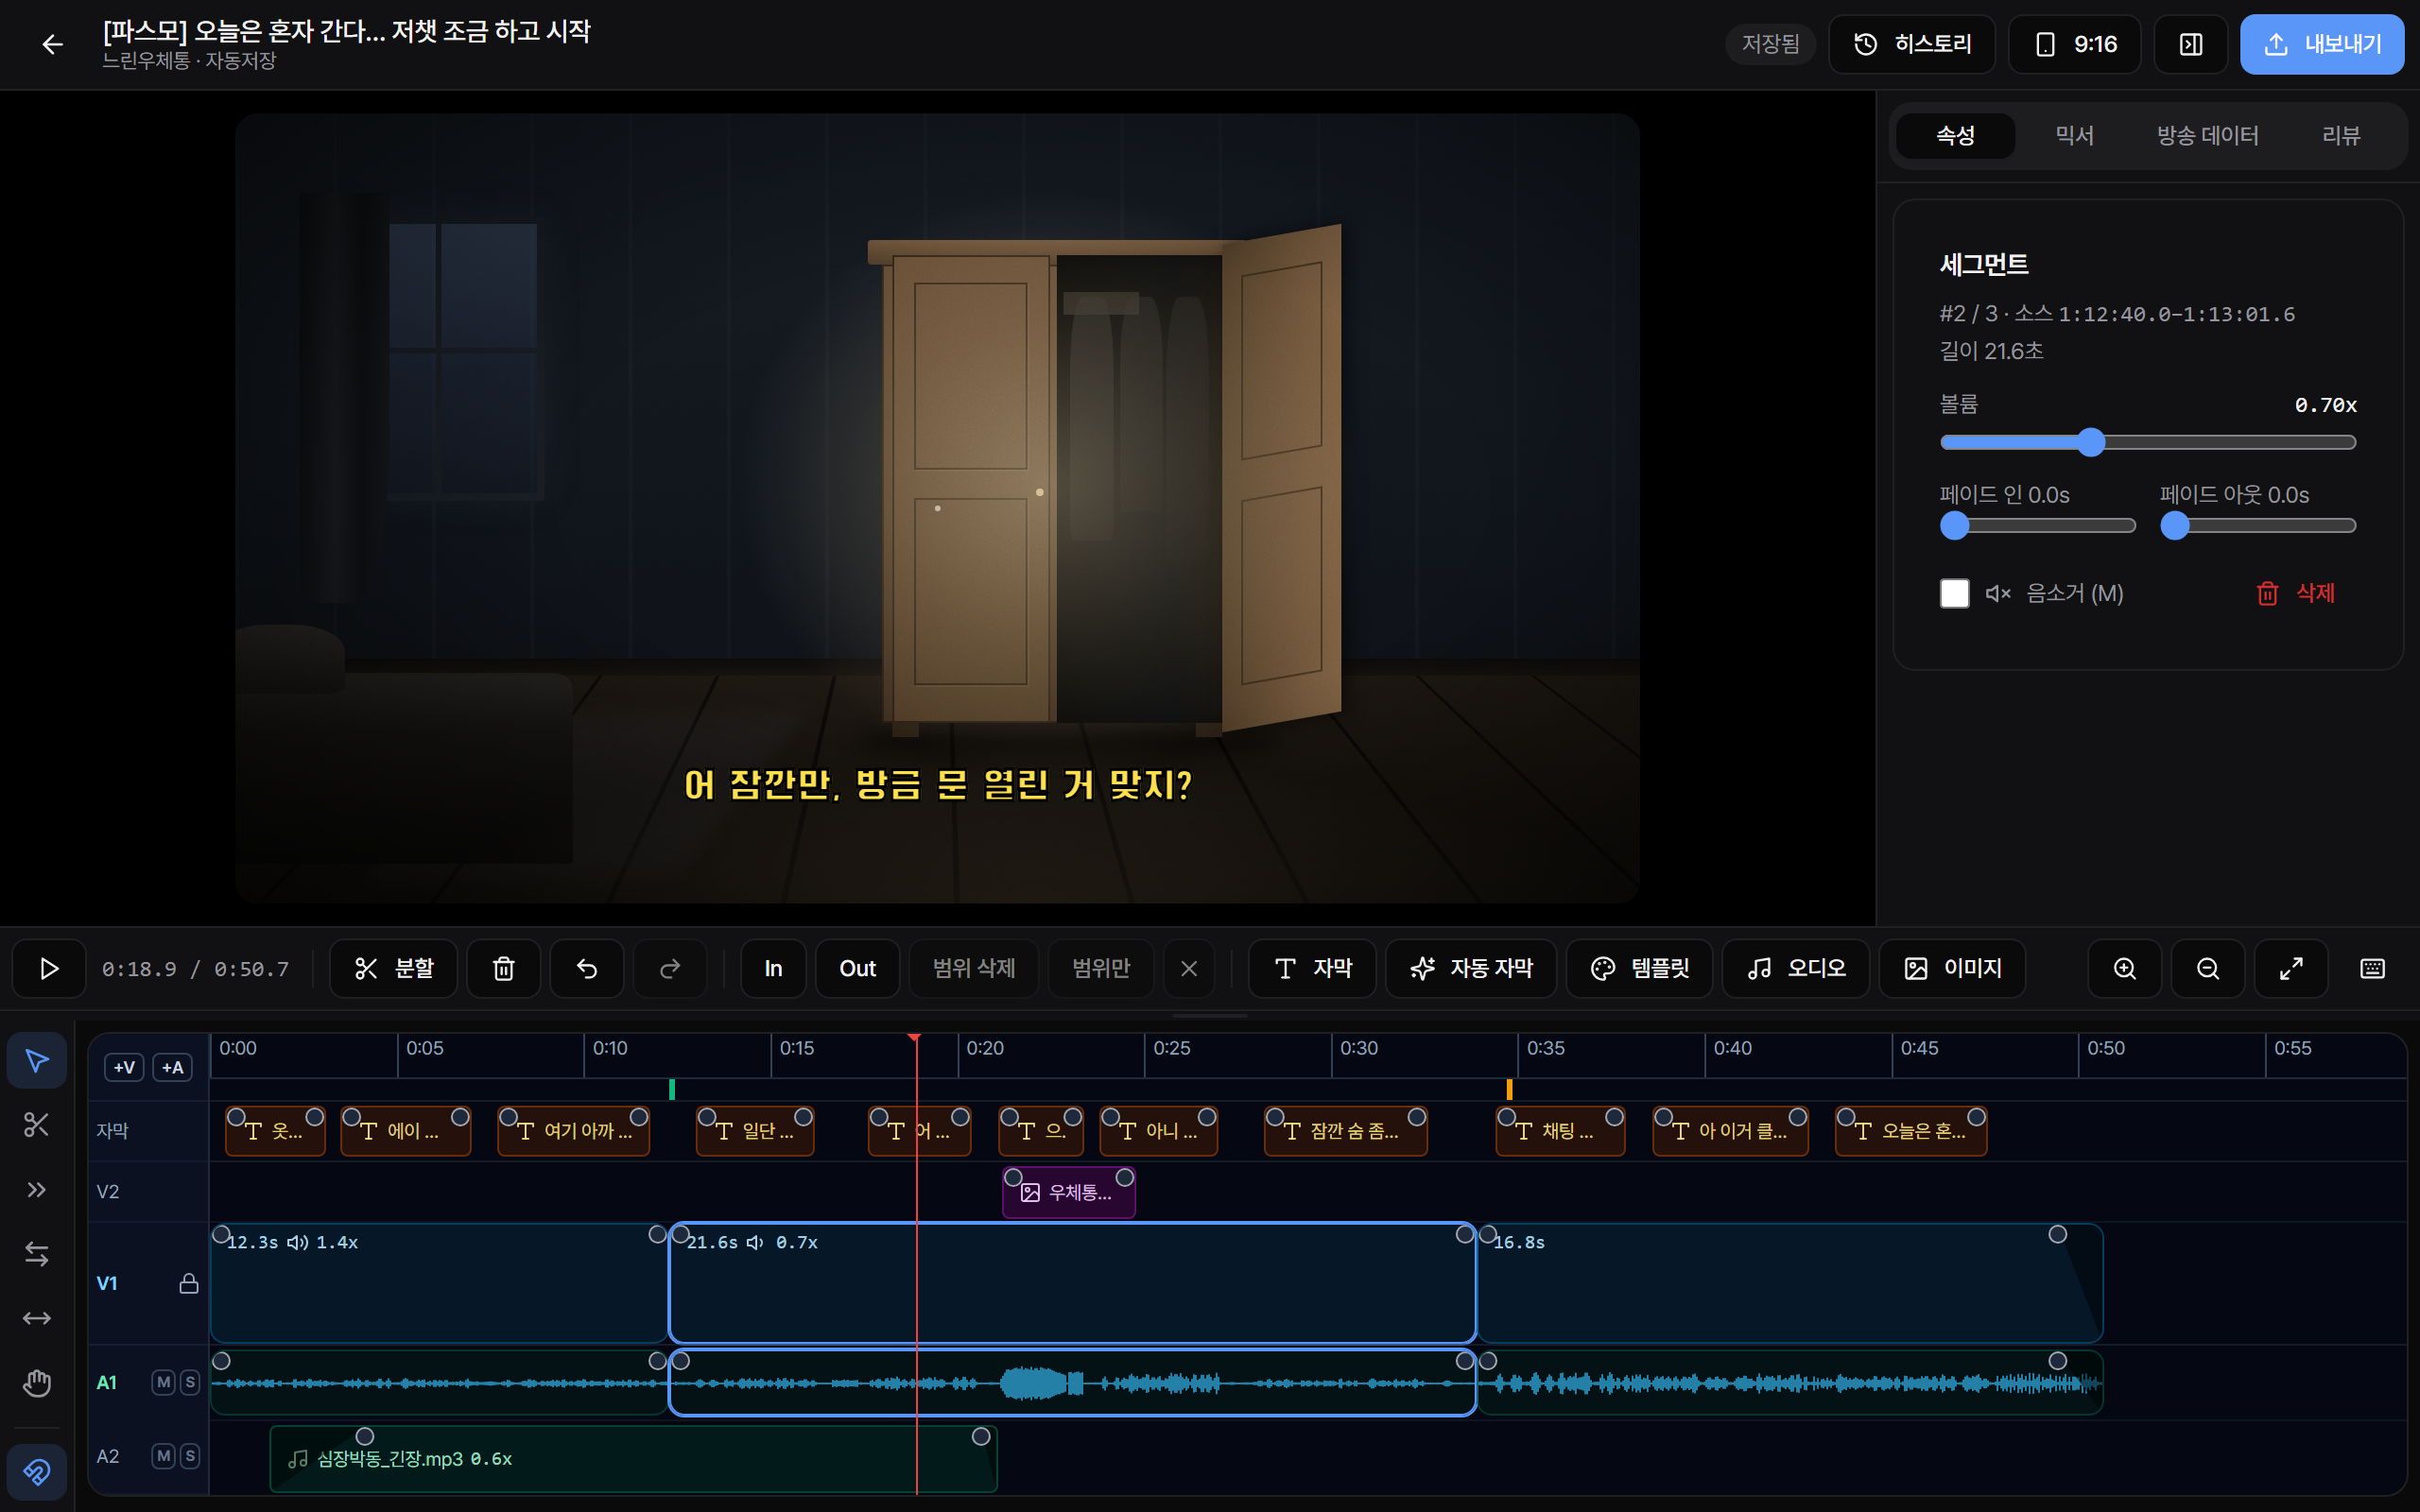Add an image with 이미지 button
The height and width of the screenshot is (1512, 2420).
1952,968
